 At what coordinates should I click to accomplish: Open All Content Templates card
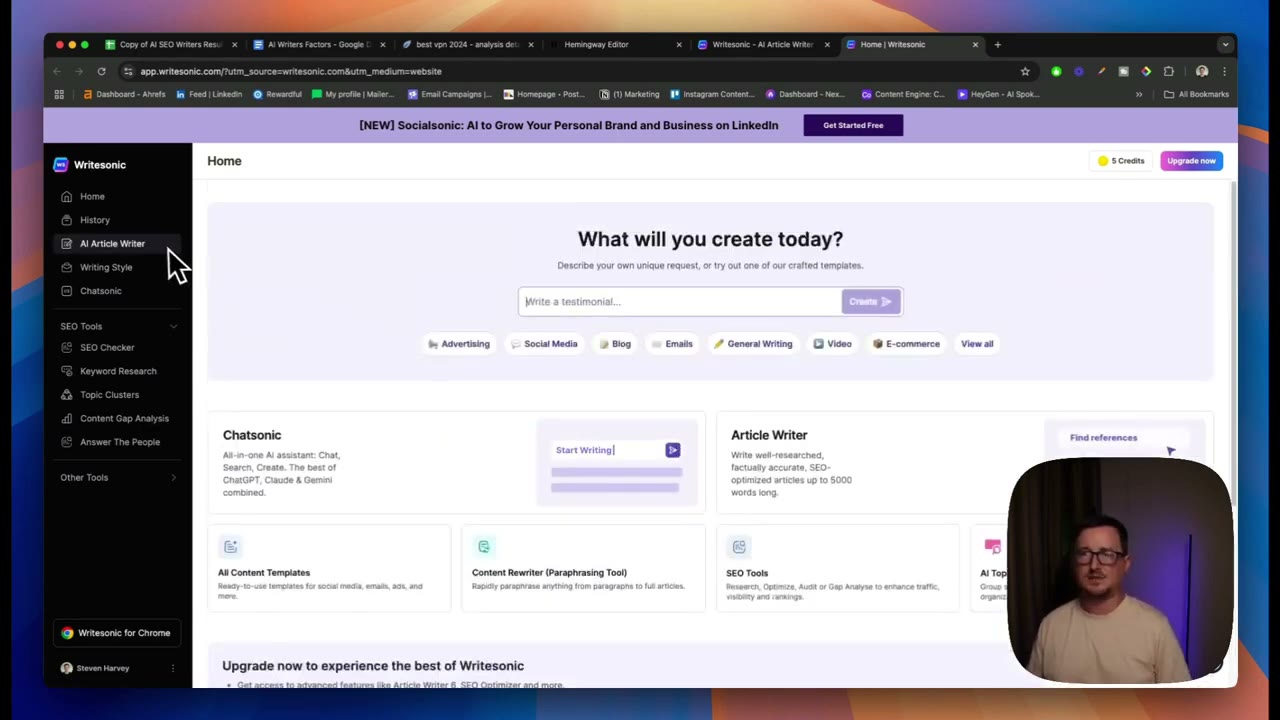(329, 569)
